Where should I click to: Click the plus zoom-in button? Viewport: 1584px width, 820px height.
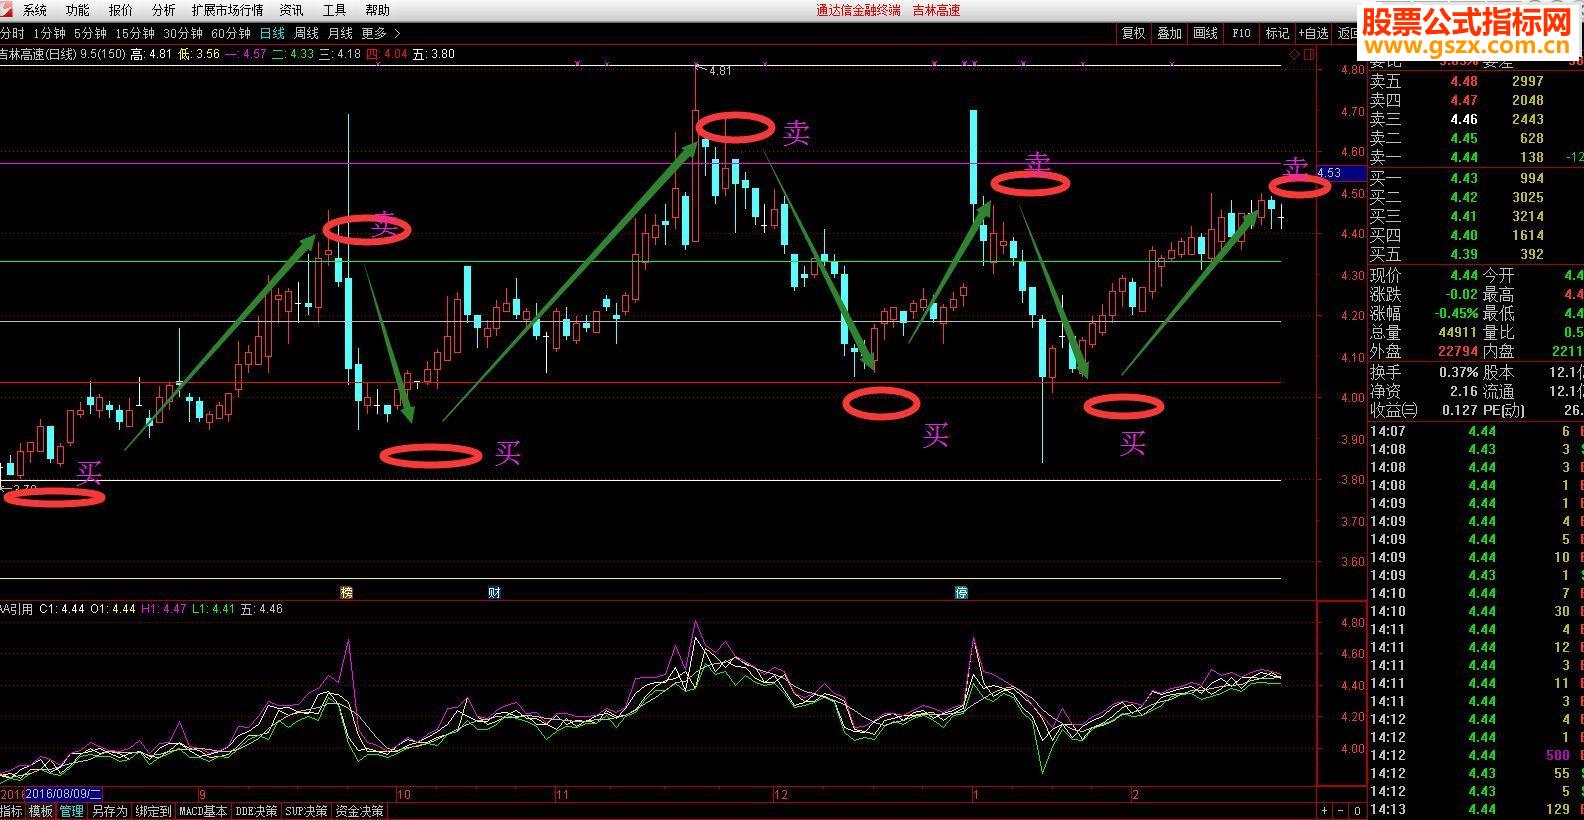pos(1325,811)
